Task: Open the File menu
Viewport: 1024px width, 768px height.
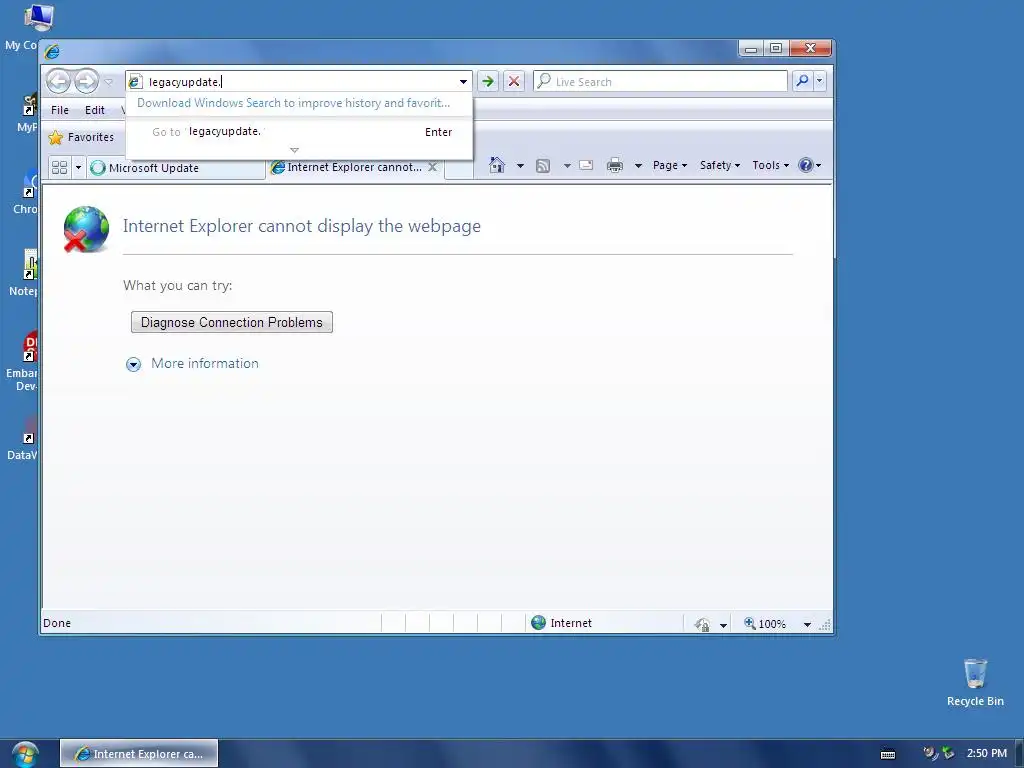Action: (x=59, y=110)
